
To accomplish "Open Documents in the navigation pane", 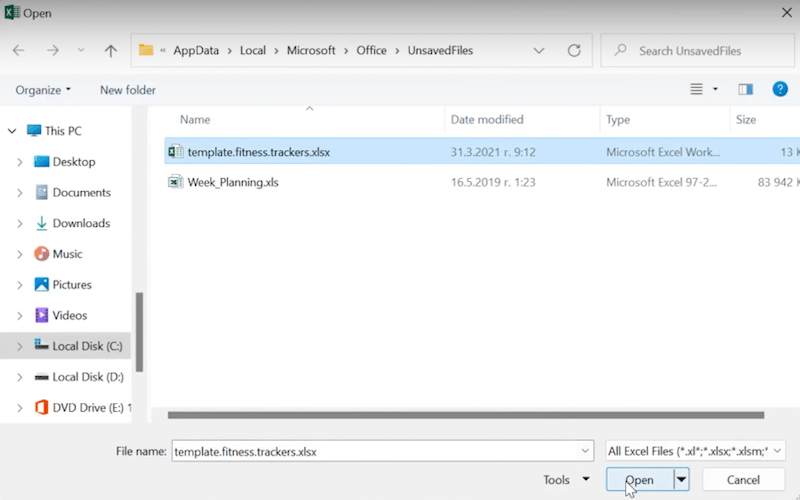I will click(x=72, y=192).
